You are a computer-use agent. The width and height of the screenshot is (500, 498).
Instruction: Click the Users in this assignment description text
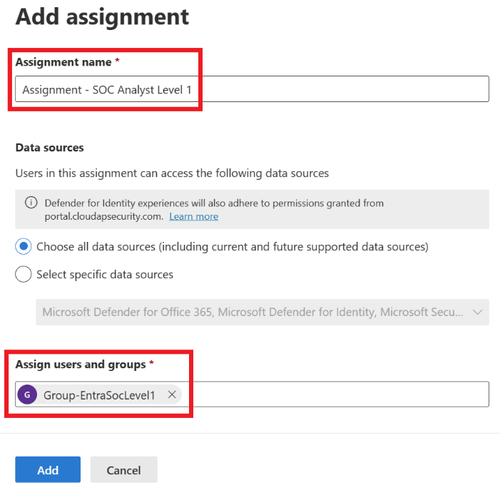172,173
